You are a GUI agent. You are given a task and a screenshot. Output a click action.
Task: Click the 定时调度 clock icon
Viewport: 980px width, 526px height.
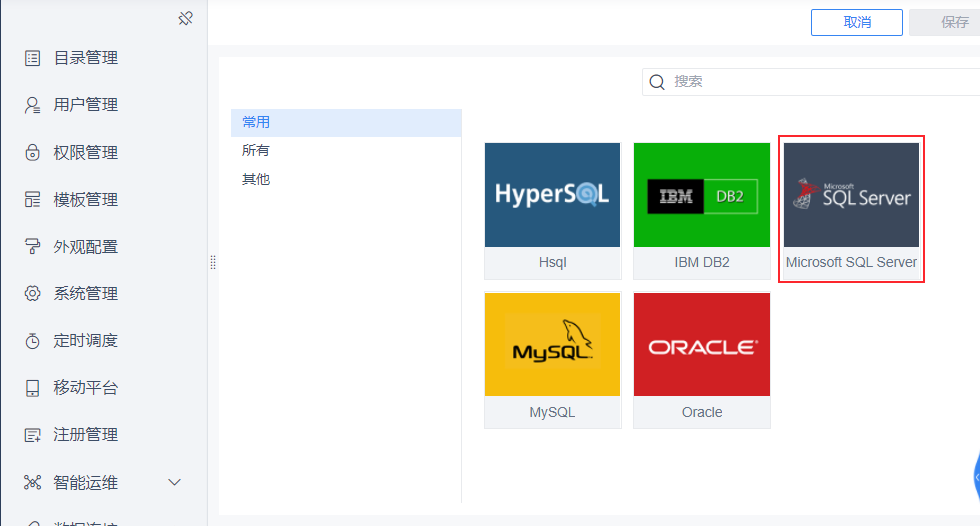click(32, 341)
